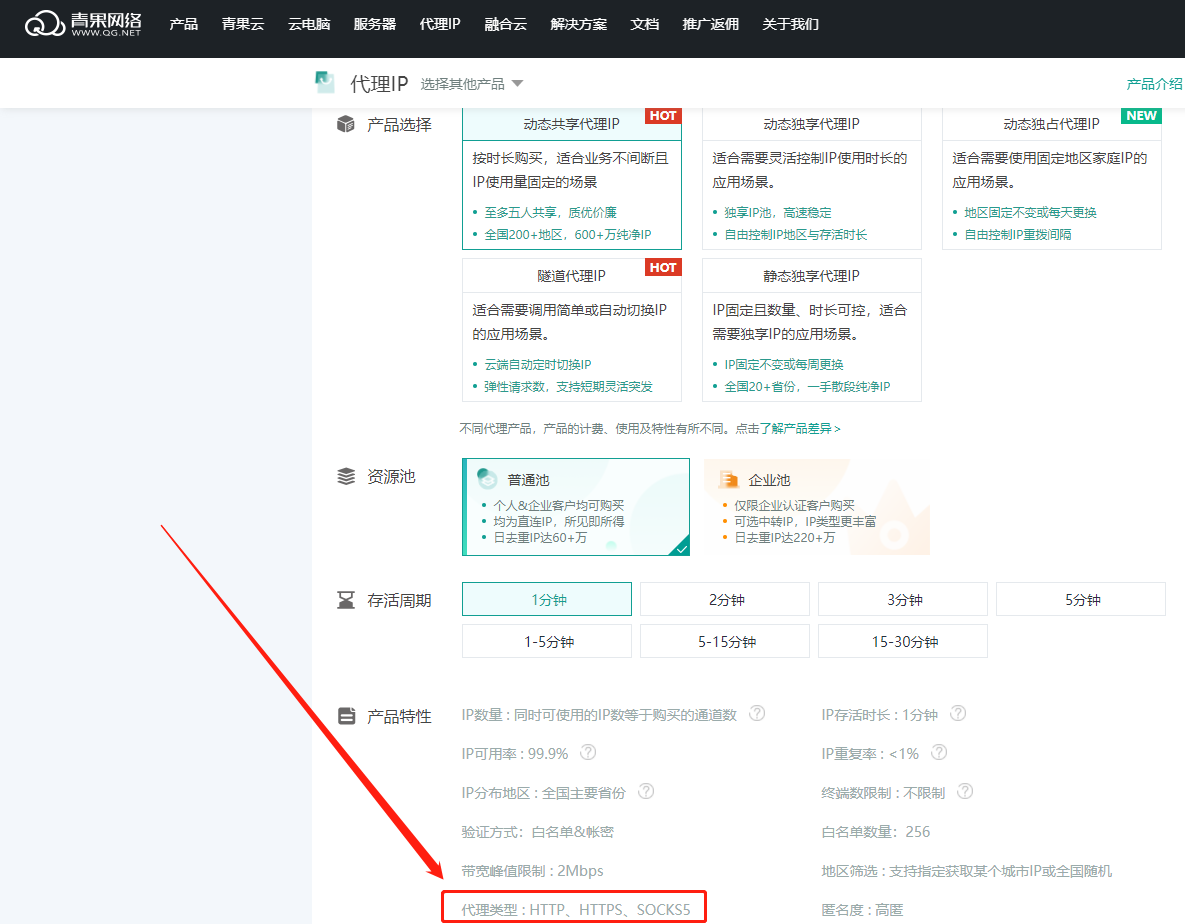This screenshot has height=924, width=1185.
Task: Select 1分钟 survival period
Action: pos(546,599)
